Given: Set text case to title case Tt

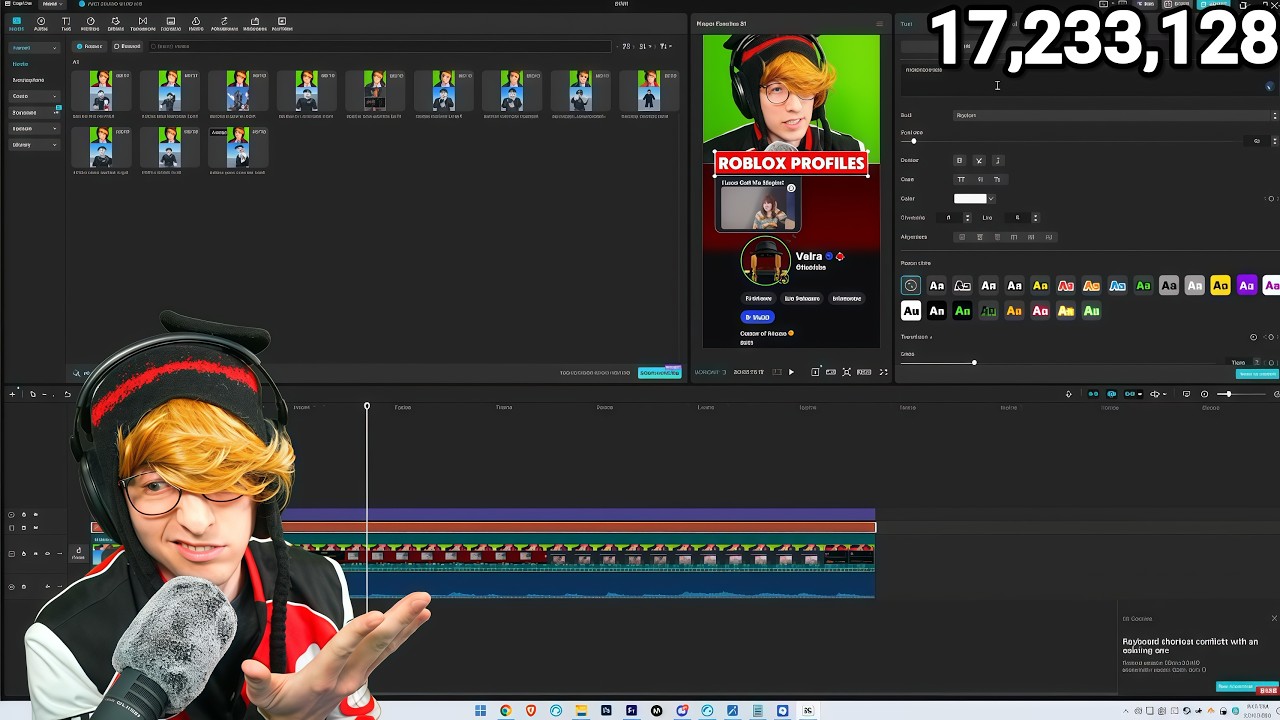Looking at the screenshot, I should [x=997, y=180].
